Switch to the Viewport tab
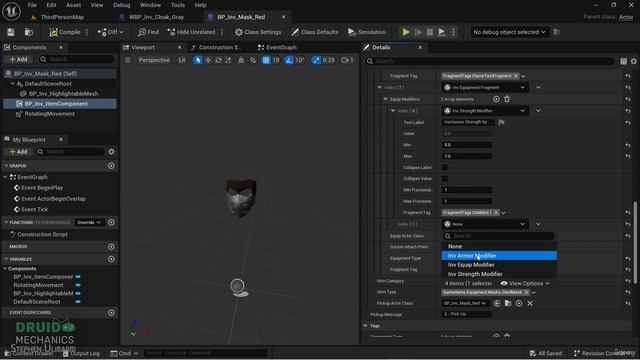This screenshot has width=640, height=360. point(143,47)
